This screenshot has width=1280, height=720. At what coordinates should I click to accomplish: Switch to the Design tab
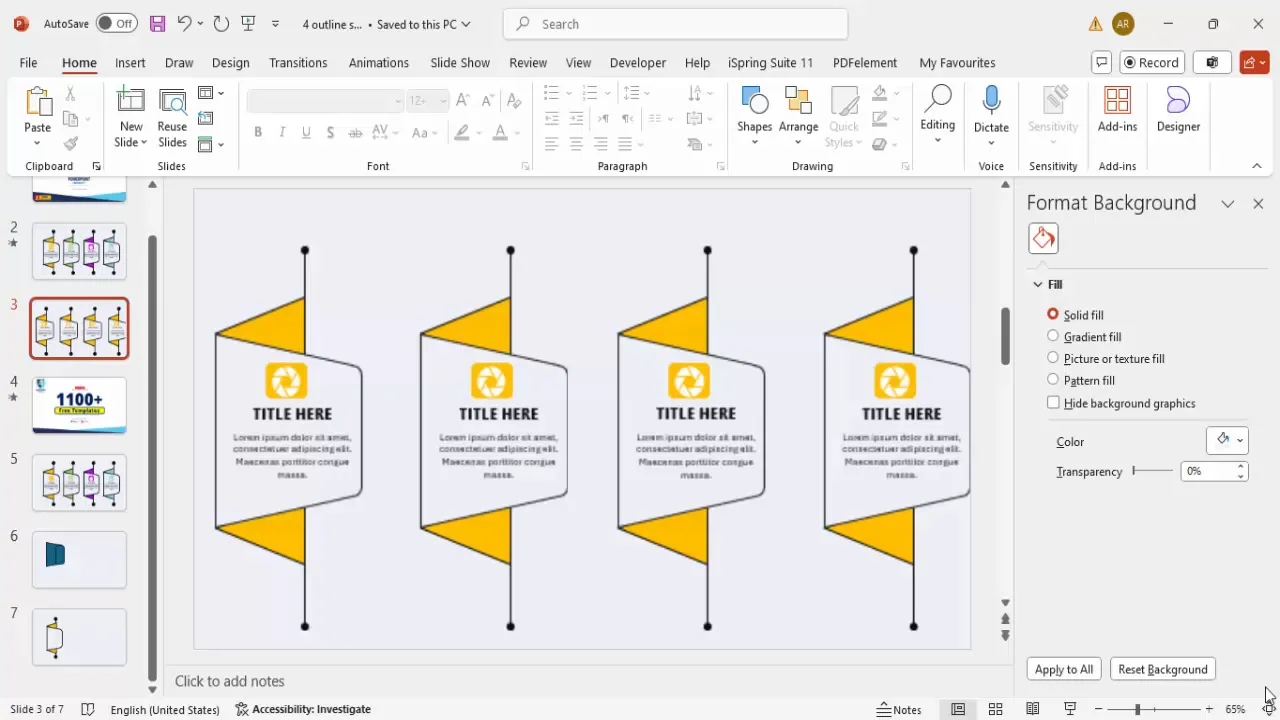click(230, 62)
